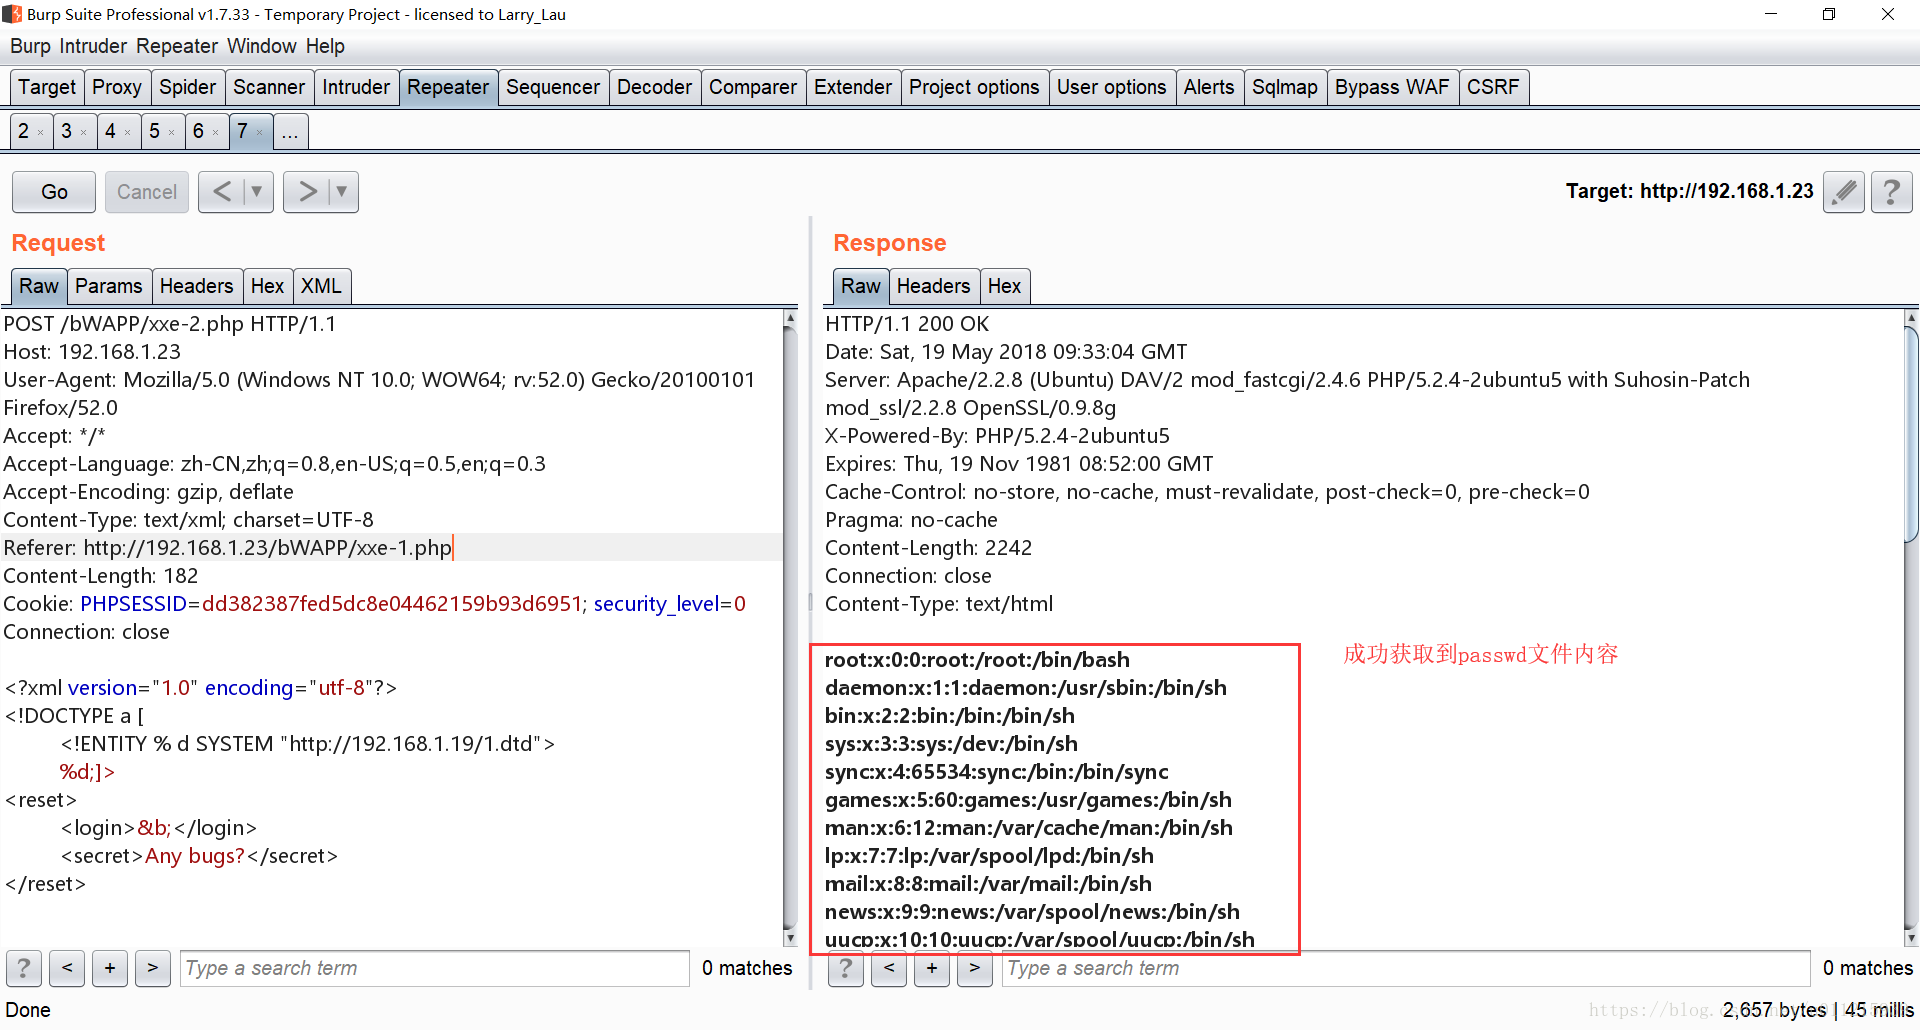Viewport: 1920px width, 1030px height.
Task: Click the Cancel button
Action: 147,192
